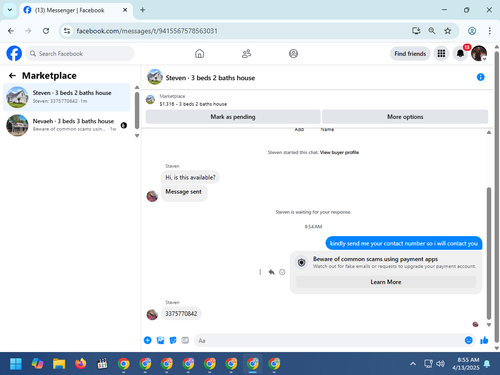The image size is (500, 375).
Task: Open the volume control in the tray
Action: click(440, 364)
